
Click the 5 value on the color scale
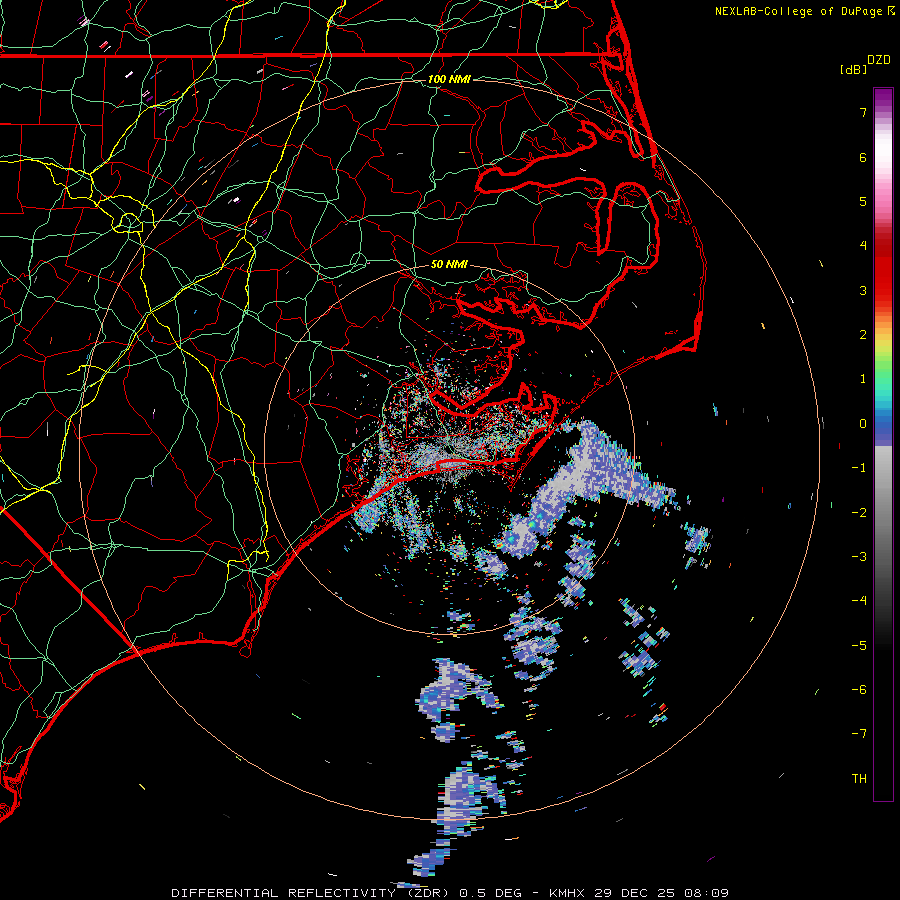click(x=863, y=201)
